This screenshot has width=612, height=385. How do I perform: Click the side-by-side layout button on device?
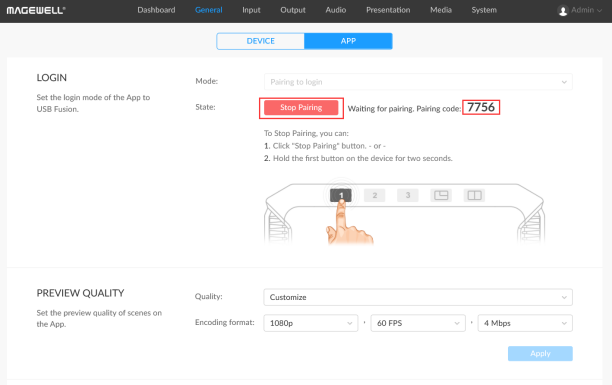click(x=474, y=195)
